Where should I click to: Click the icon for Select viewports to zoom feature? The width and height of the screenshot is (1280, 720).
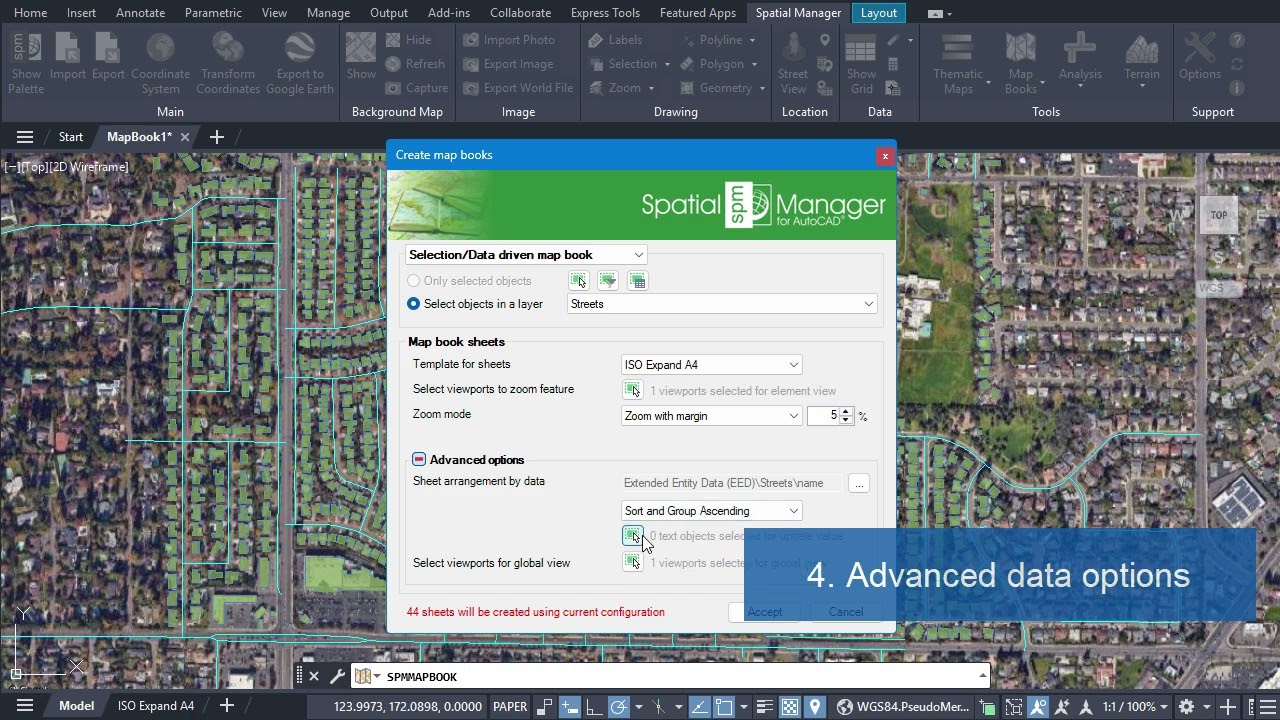coord(632,390)
